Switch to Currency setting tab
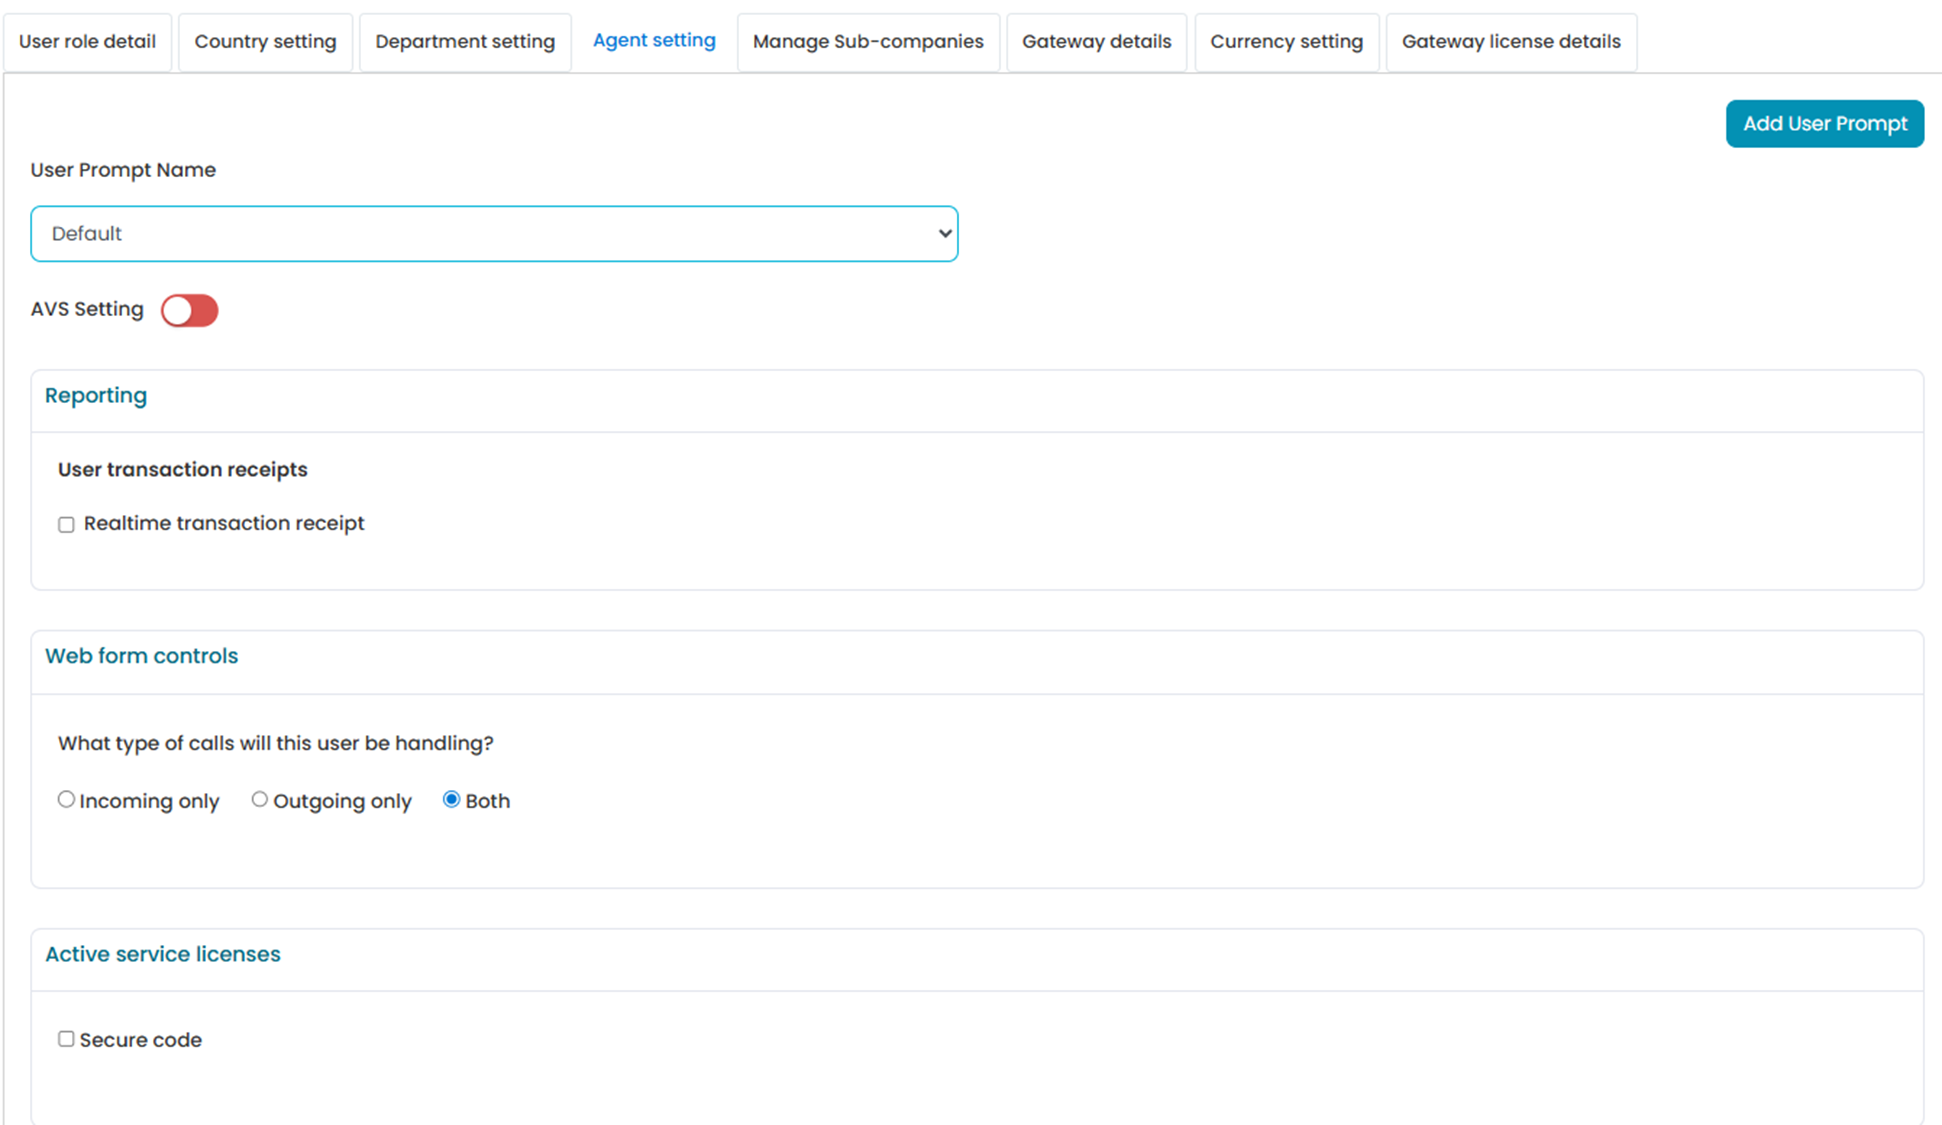The width and height of the screenshot is (1942, 1125). click(x=1286, y=42)
